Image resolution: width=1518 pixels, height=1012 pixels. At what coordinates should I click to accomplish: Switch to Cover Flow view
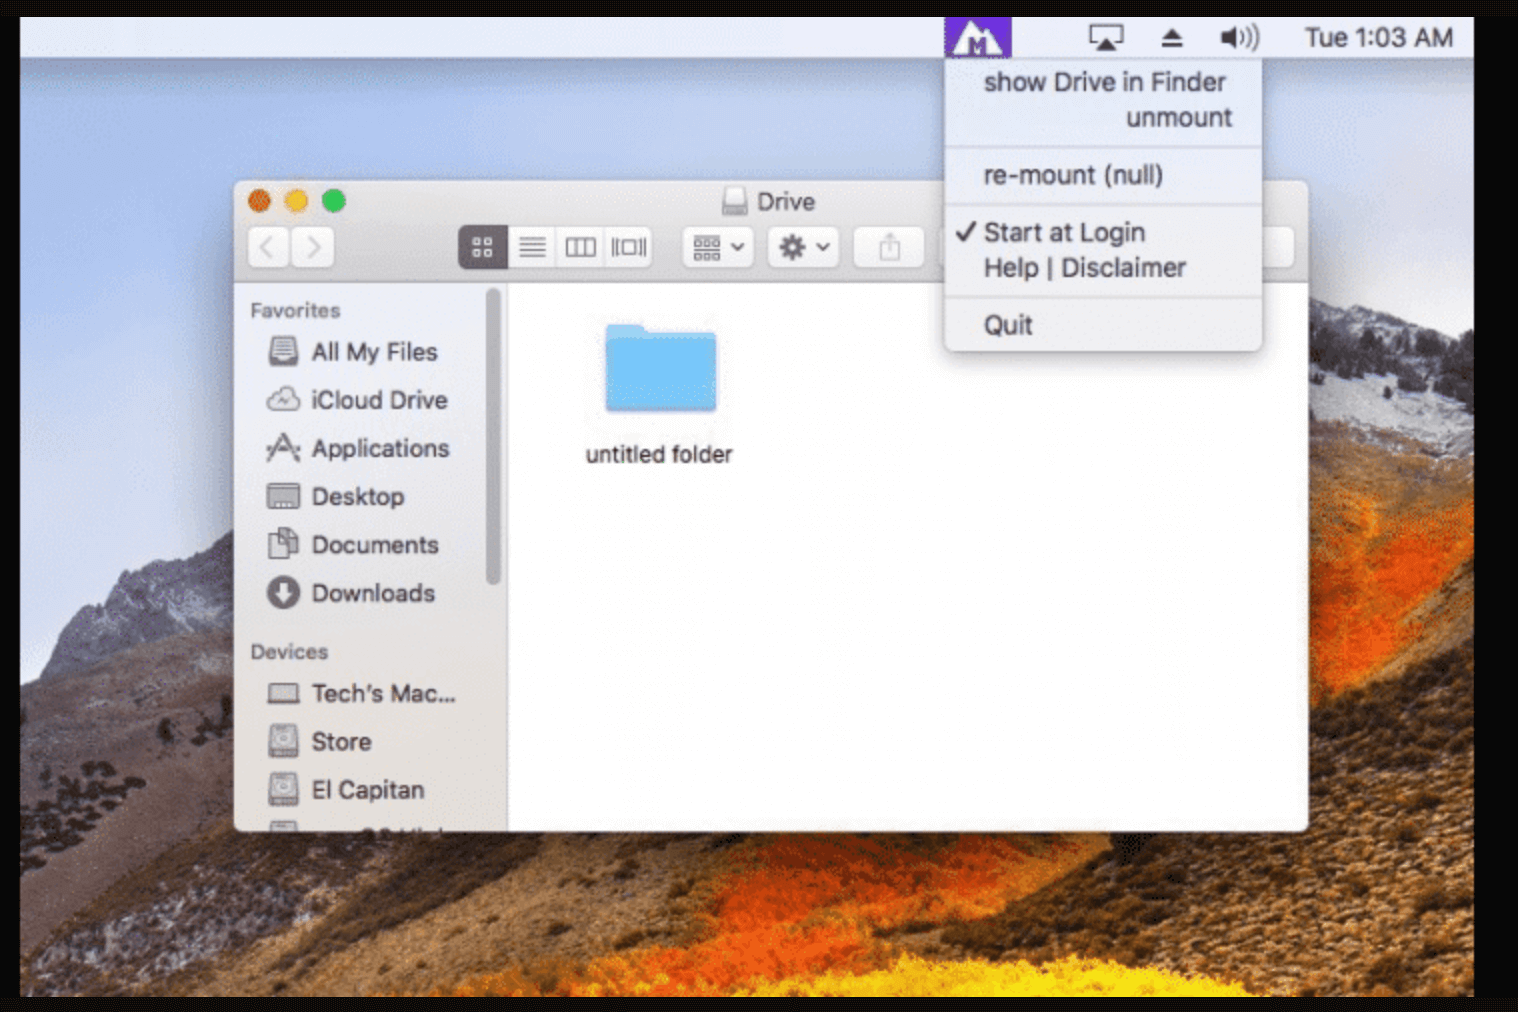[627, 246]
